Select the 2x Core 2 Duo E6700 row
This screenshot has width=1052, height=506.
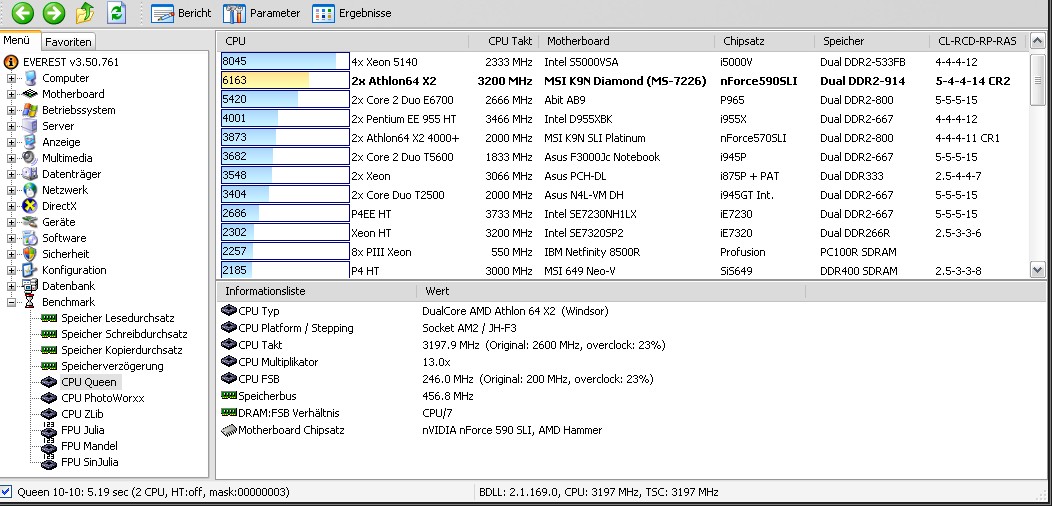[623, 100]
